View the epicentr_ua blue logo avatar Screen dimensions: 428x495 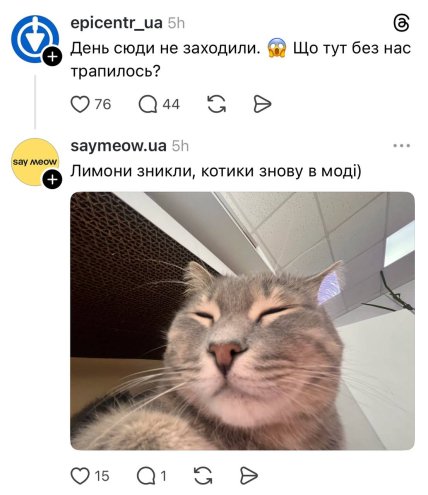click(35, 39)
